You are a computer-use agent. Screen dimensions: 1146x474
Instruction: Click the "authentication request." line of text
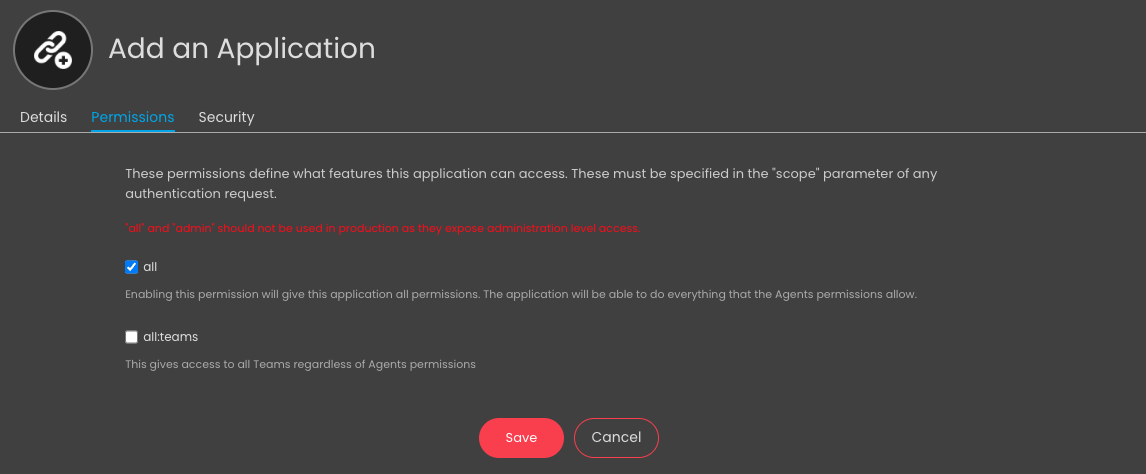(x=201, y=194)
